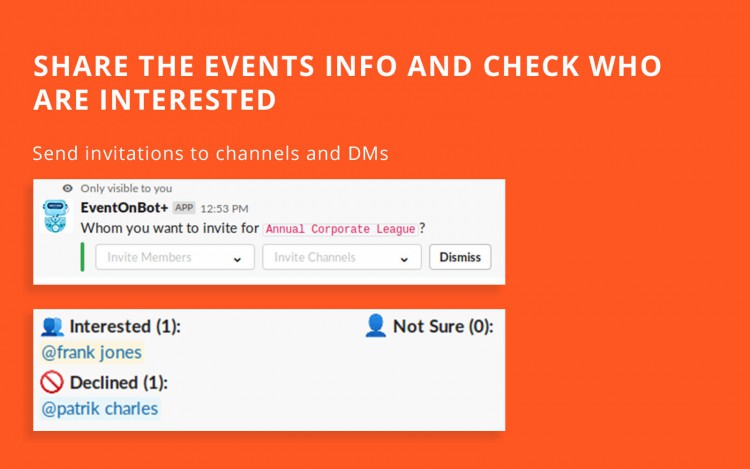Open the Invite Members dropdown

(175, 257)
